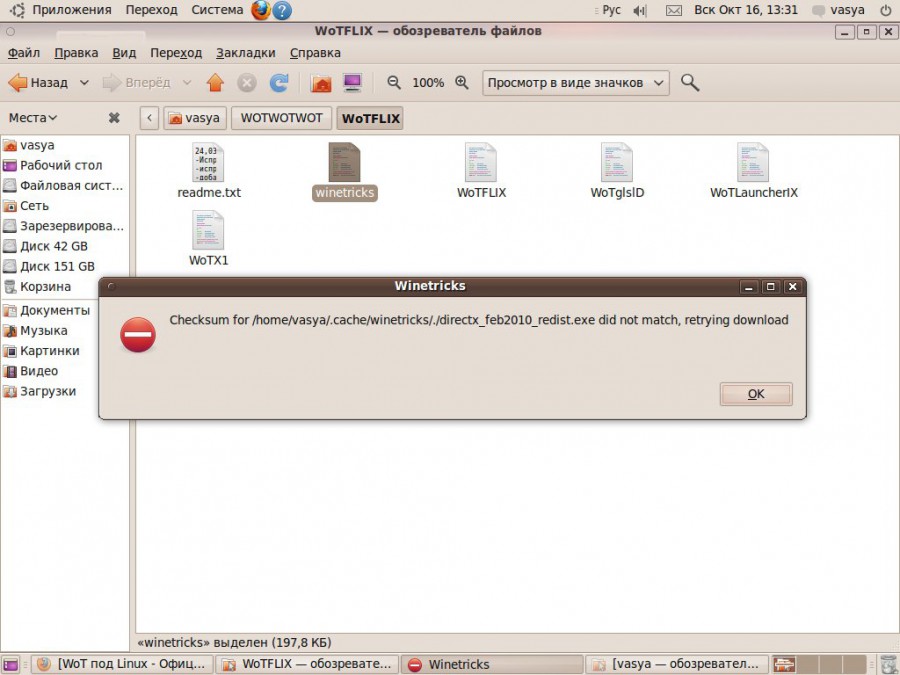
Task: Open the view mode dropdown
Action: coord(576,83)
